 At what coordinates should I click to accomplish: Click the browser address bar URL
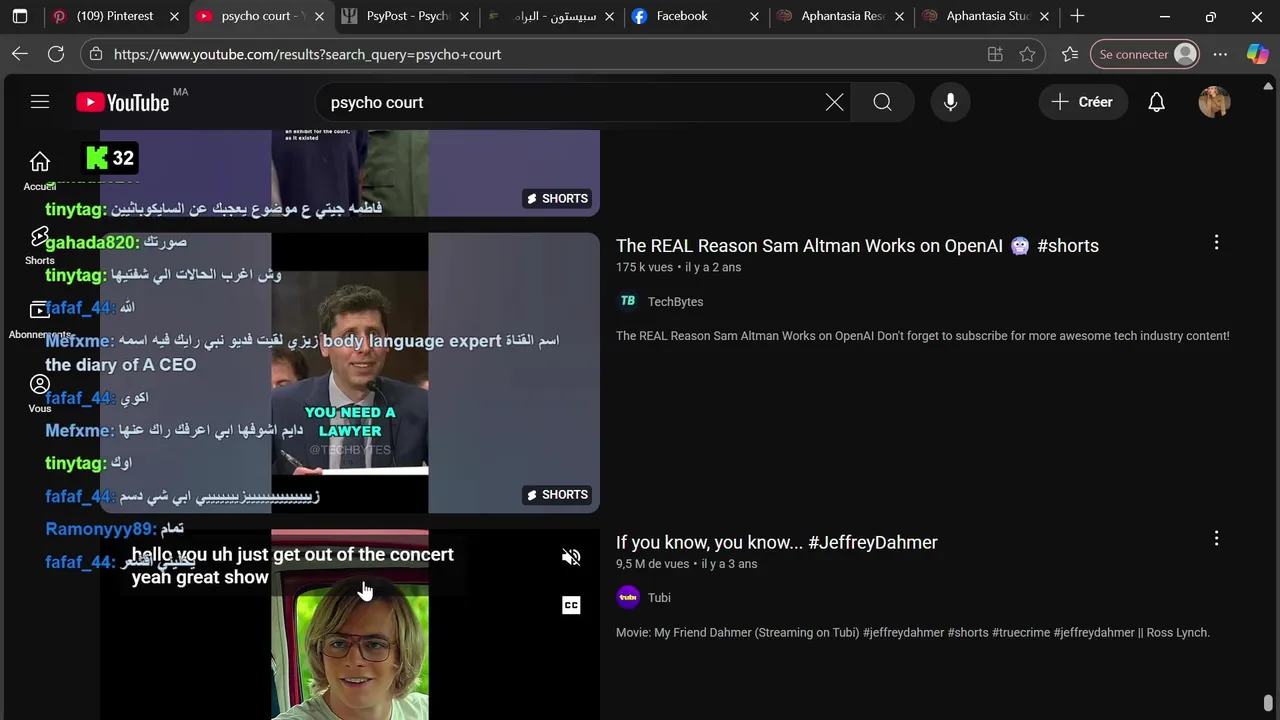coord(307,54)
